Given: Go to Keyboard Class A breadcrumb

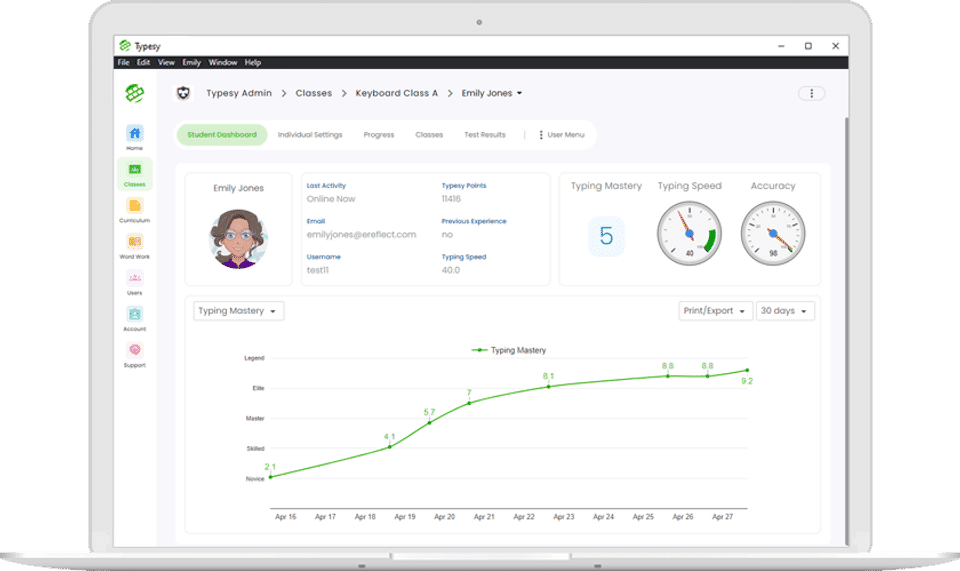Looking at the screenshot, I should click(396, 93).
